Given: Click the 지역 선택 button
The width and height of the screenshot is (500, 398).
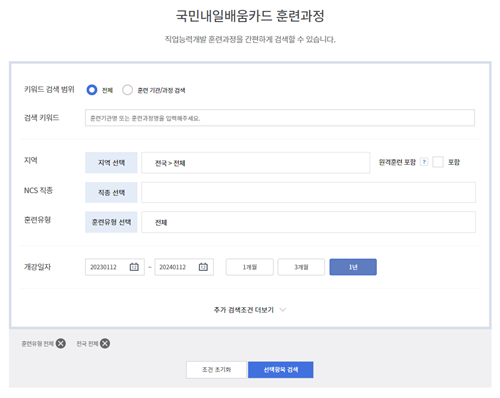Looking at the screenshot, I should (111, 163).
